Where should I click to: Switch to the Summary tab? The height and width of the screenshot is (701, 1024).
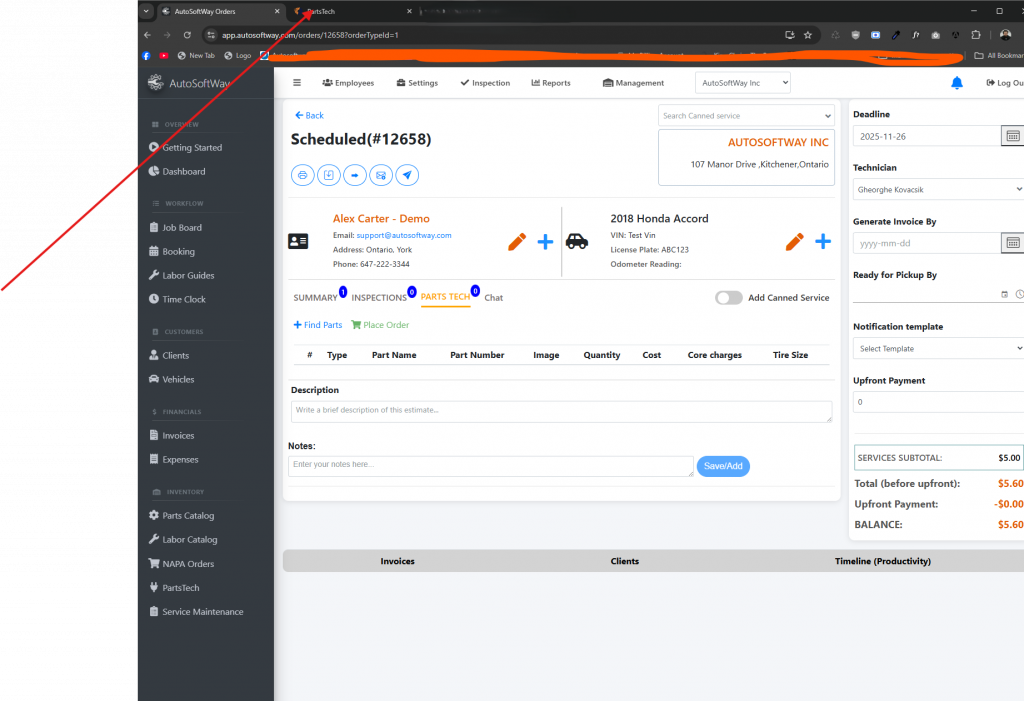pyautogui.click(x=315, y=298)
